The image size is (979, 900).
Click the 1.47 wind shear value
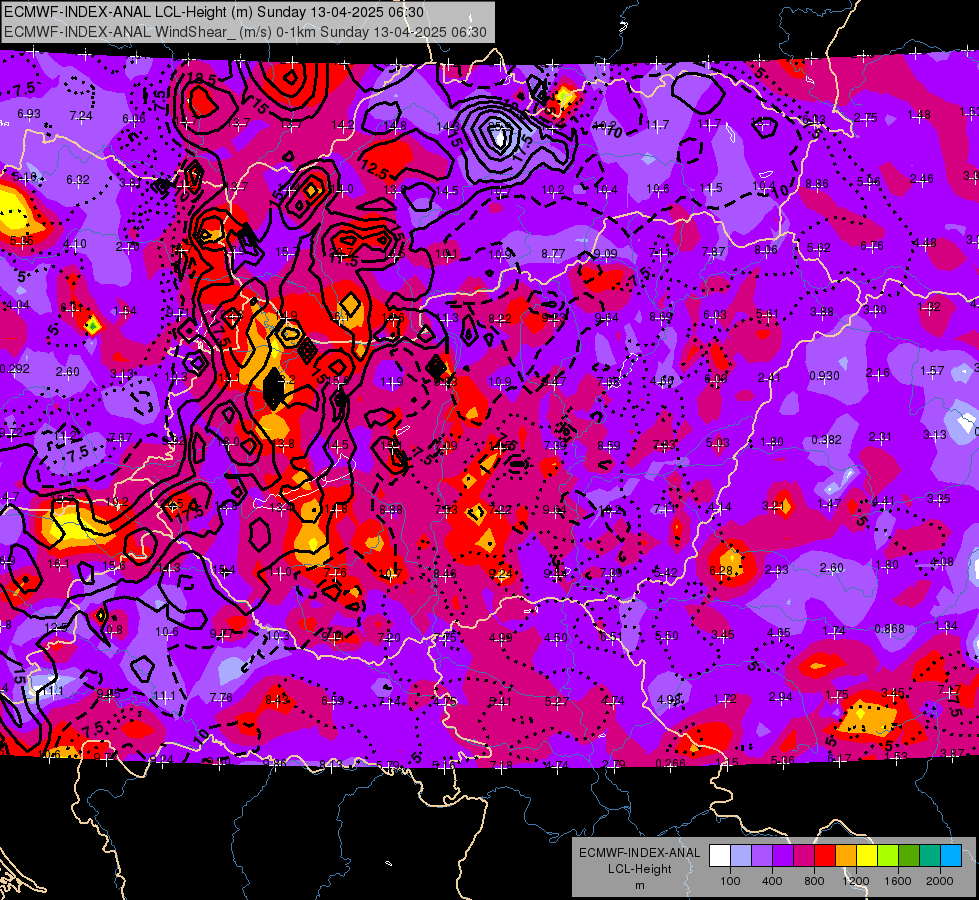click(829, 503)
